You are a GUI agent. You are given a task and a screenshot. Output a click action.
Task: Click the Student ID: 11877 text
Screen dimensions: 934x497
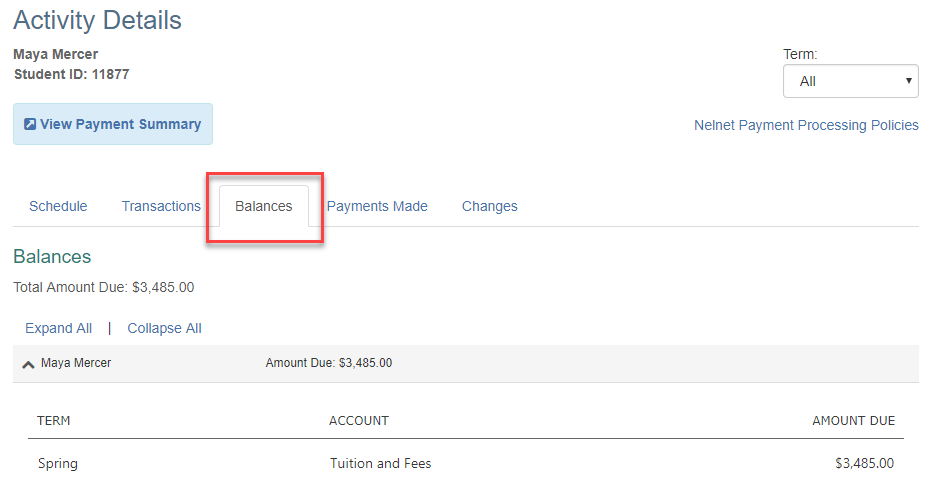tap(71, 74)
